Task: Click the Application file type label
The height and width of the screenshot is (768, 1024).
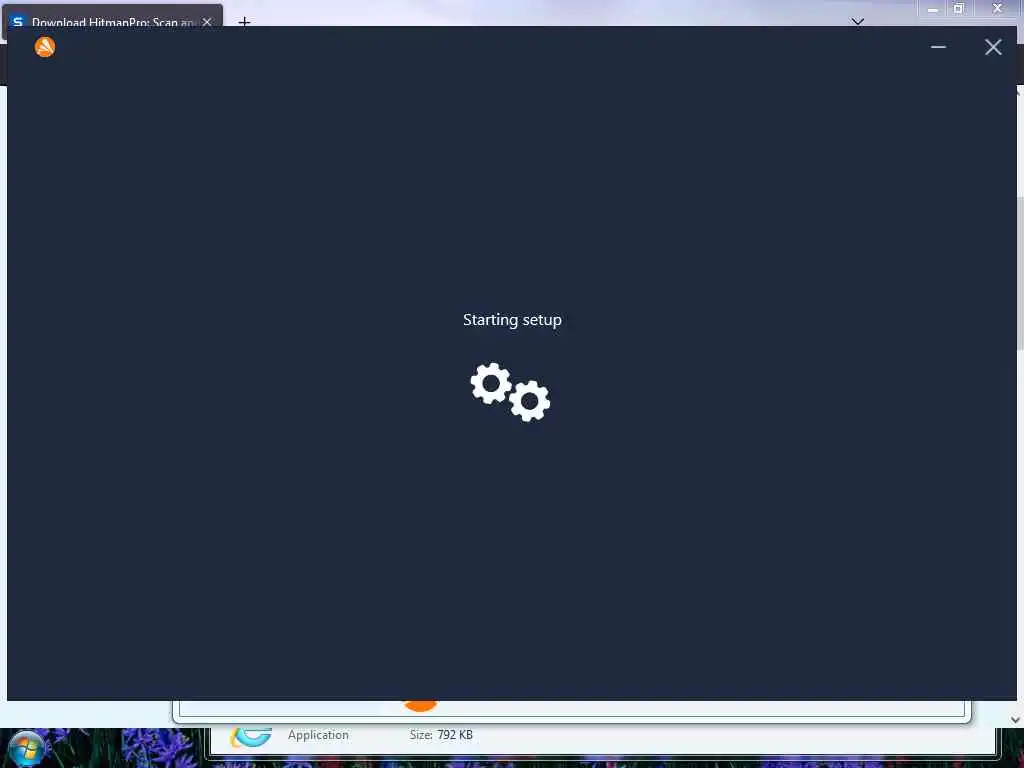Action: 318,735
